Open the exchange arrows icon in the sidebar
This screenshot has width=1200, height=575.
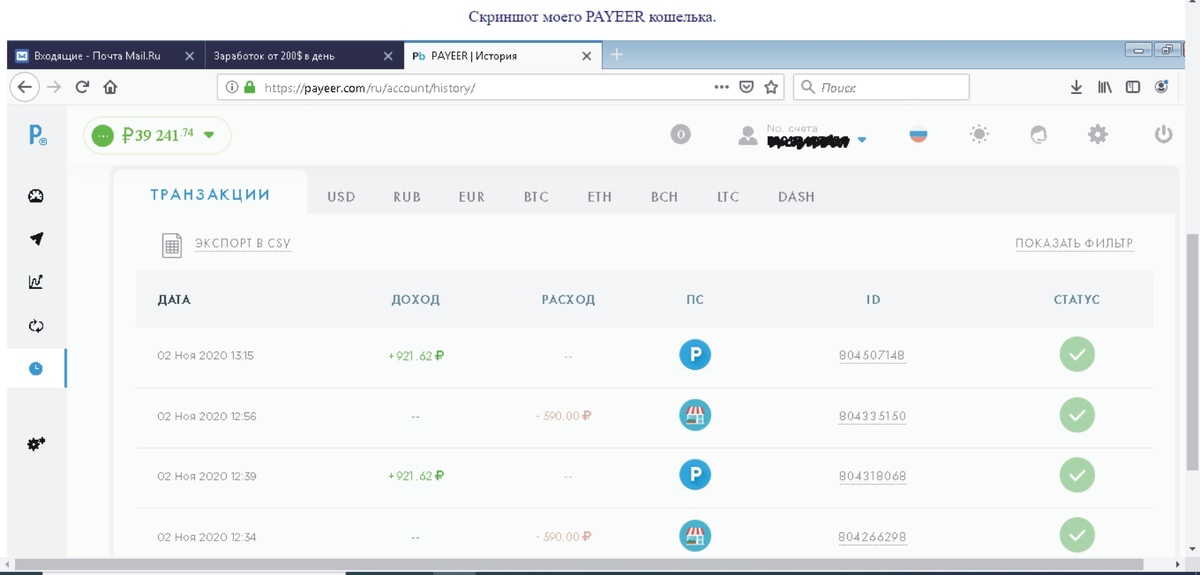click(36, 326)
